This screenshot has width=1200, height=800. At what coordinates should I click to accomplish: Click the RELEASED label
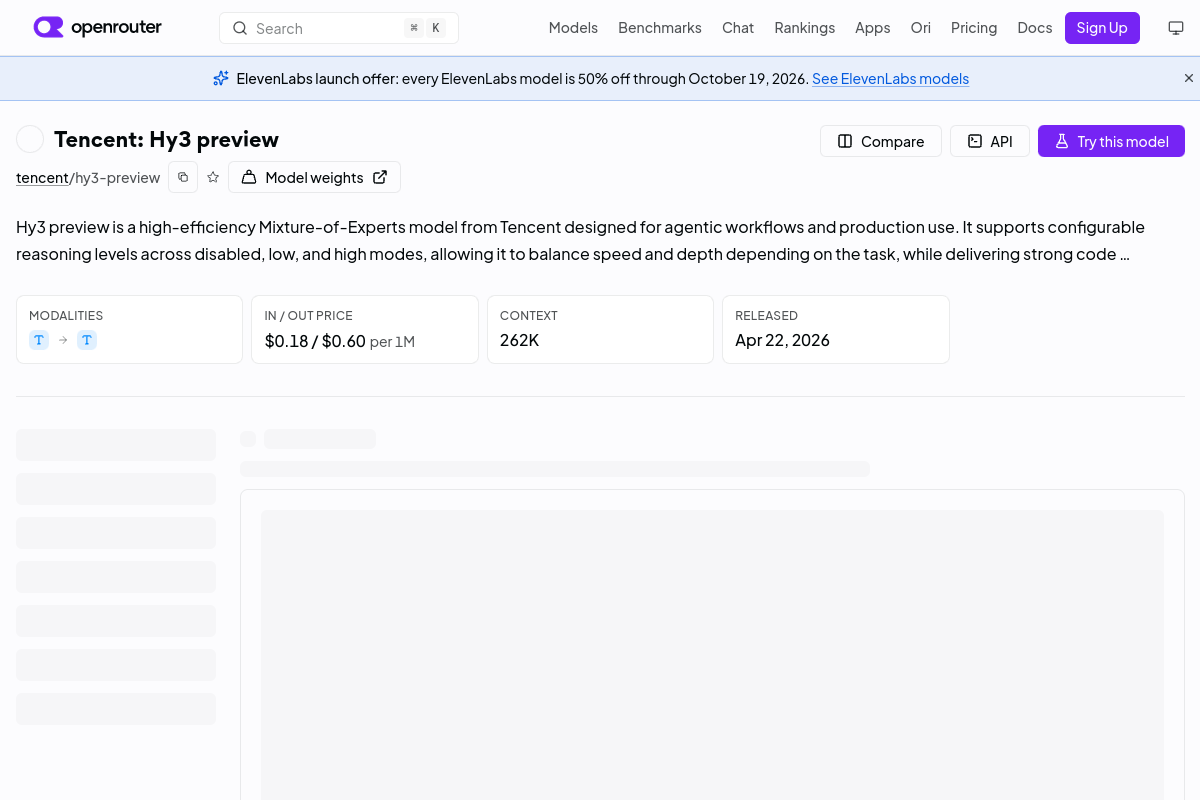766,315
